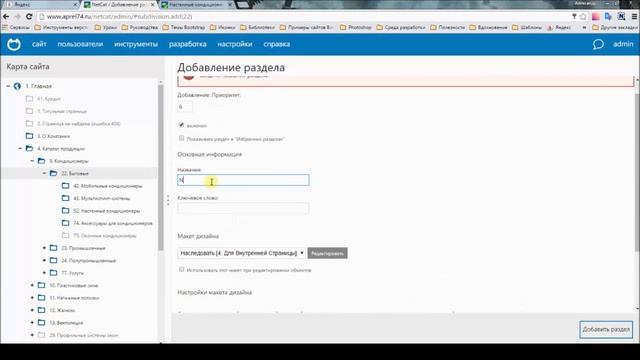Click the browser back arrow

point(6,16)
